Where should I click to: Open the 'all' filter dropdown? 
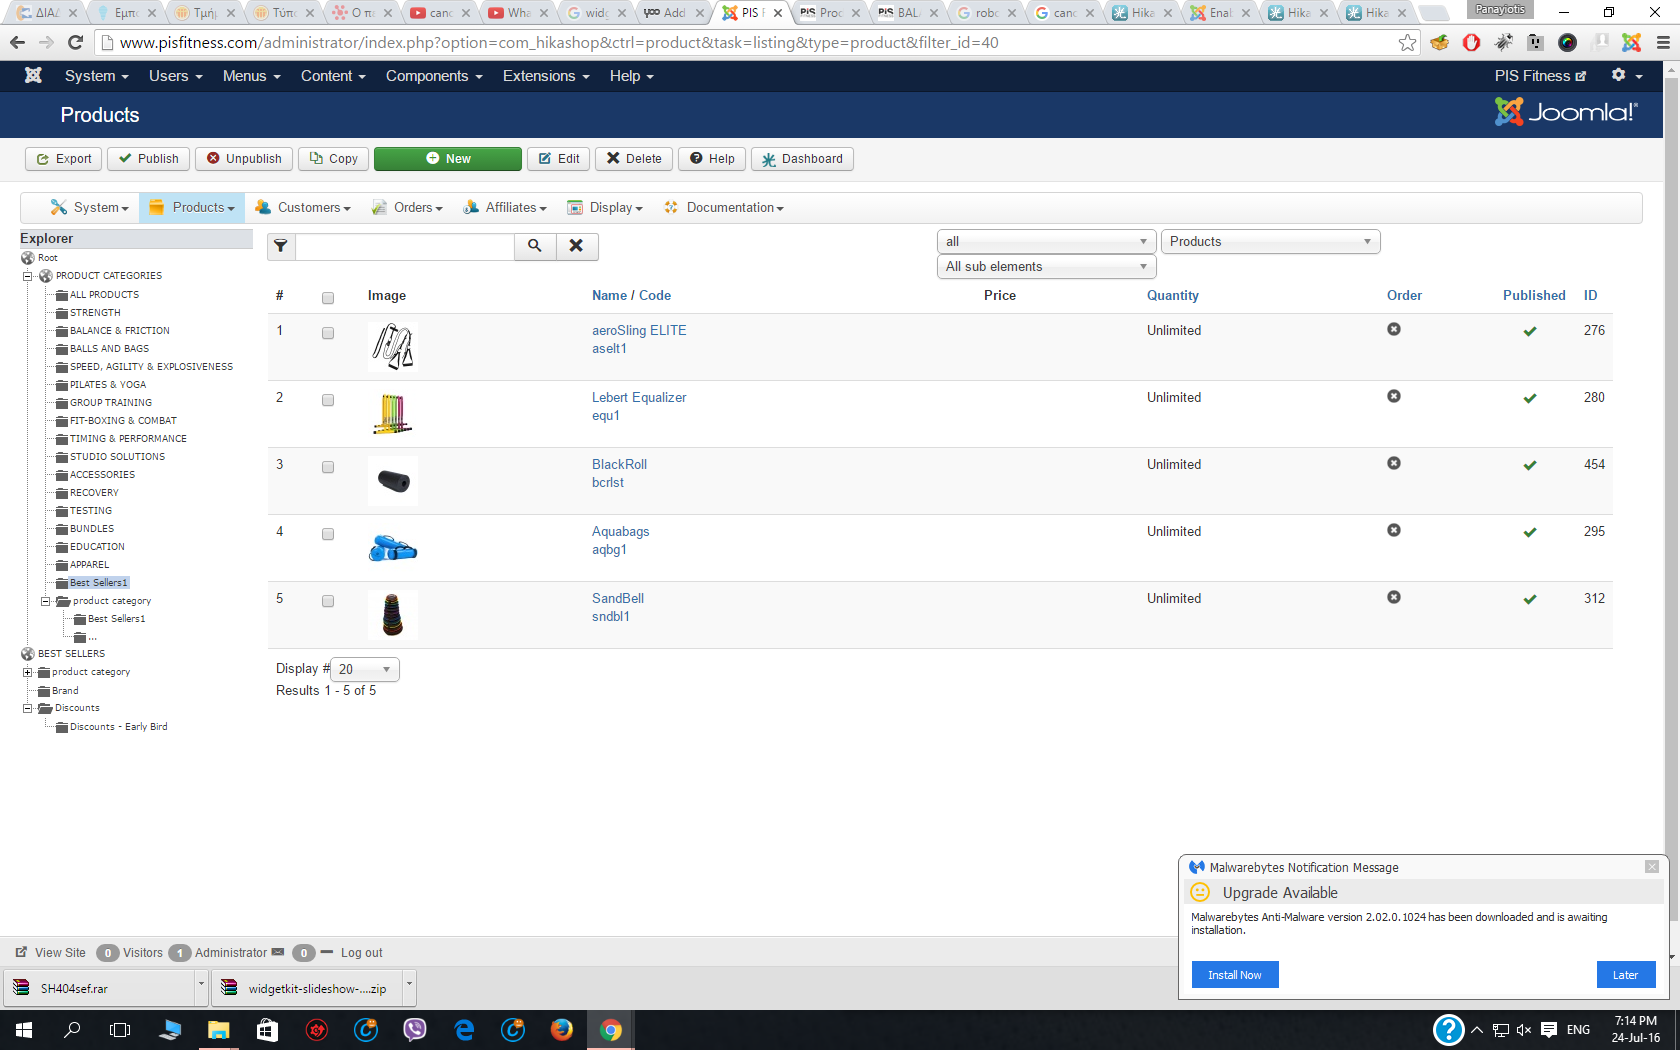(1046, 241)
